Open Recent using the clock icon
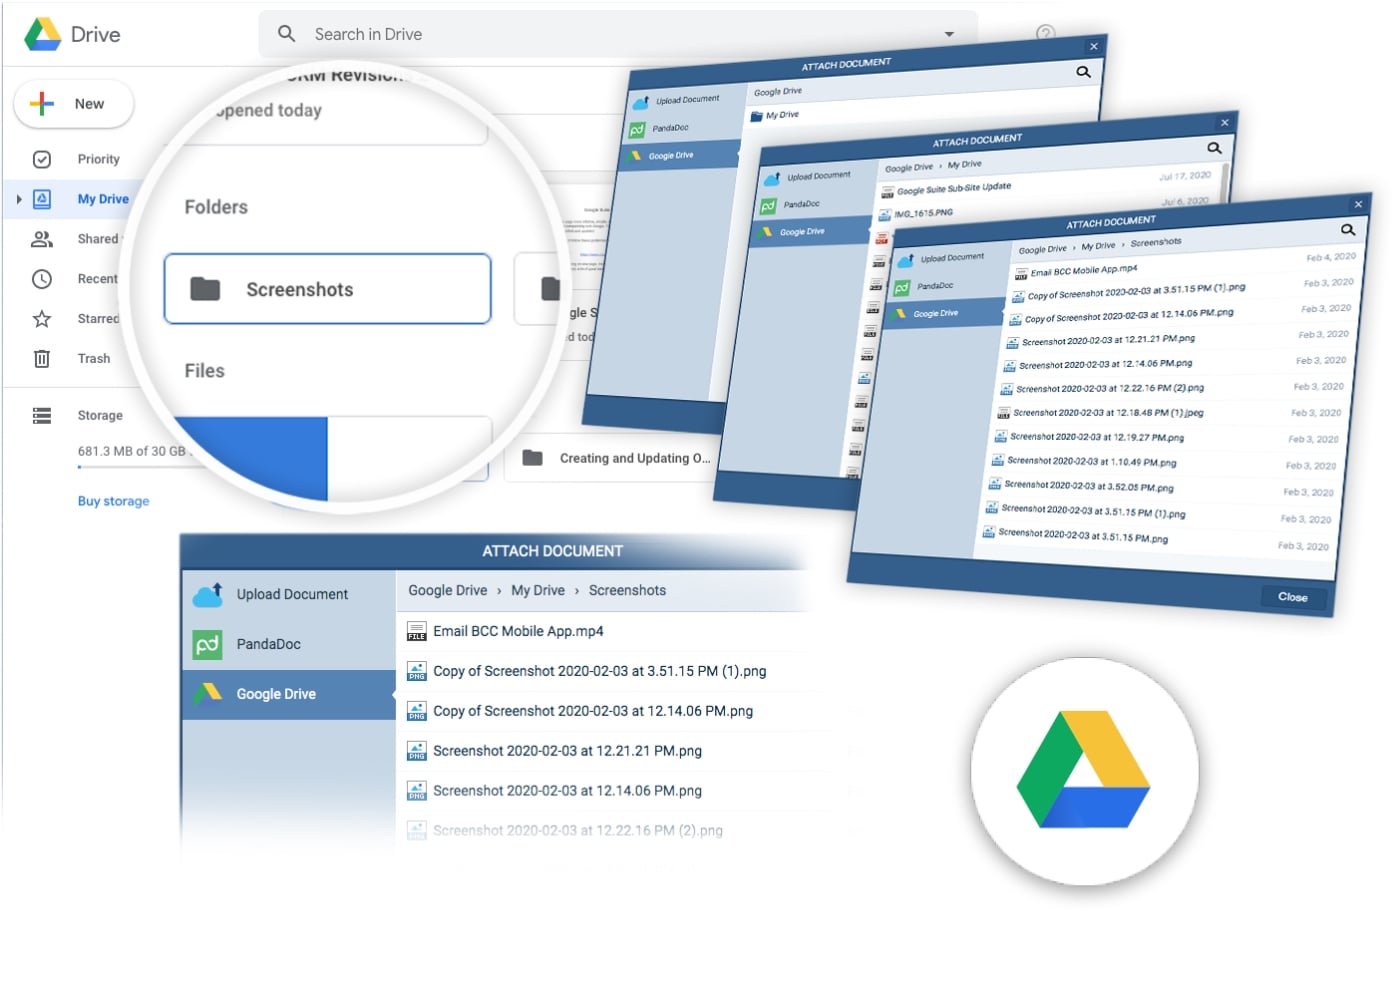Screen dimensions: 1400x1000 point(41,278)
